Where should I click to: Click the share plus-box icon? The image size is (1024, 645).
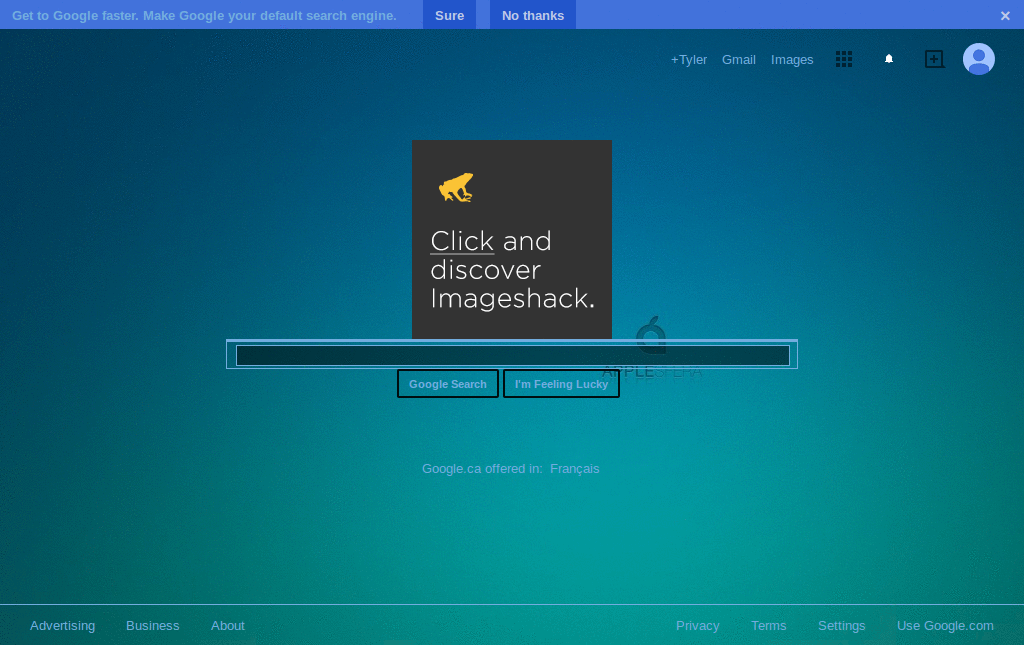(x=935, y=59)
